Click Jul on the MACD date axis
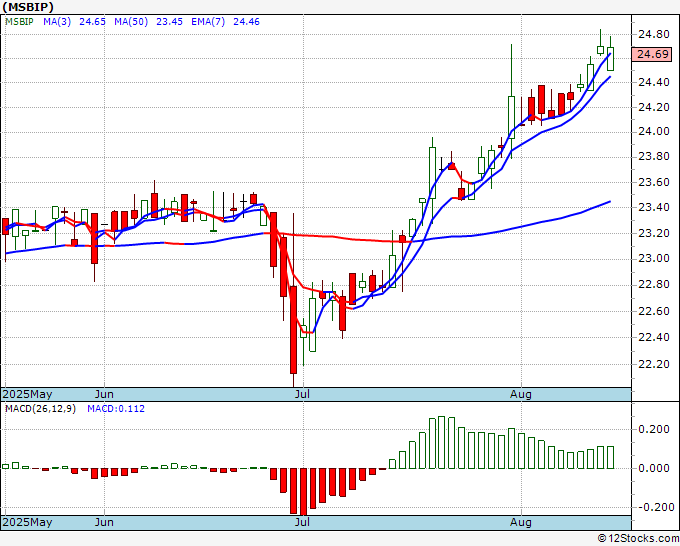Image resolution: width=680 pixels, height=546 pixels. point(302,522)
